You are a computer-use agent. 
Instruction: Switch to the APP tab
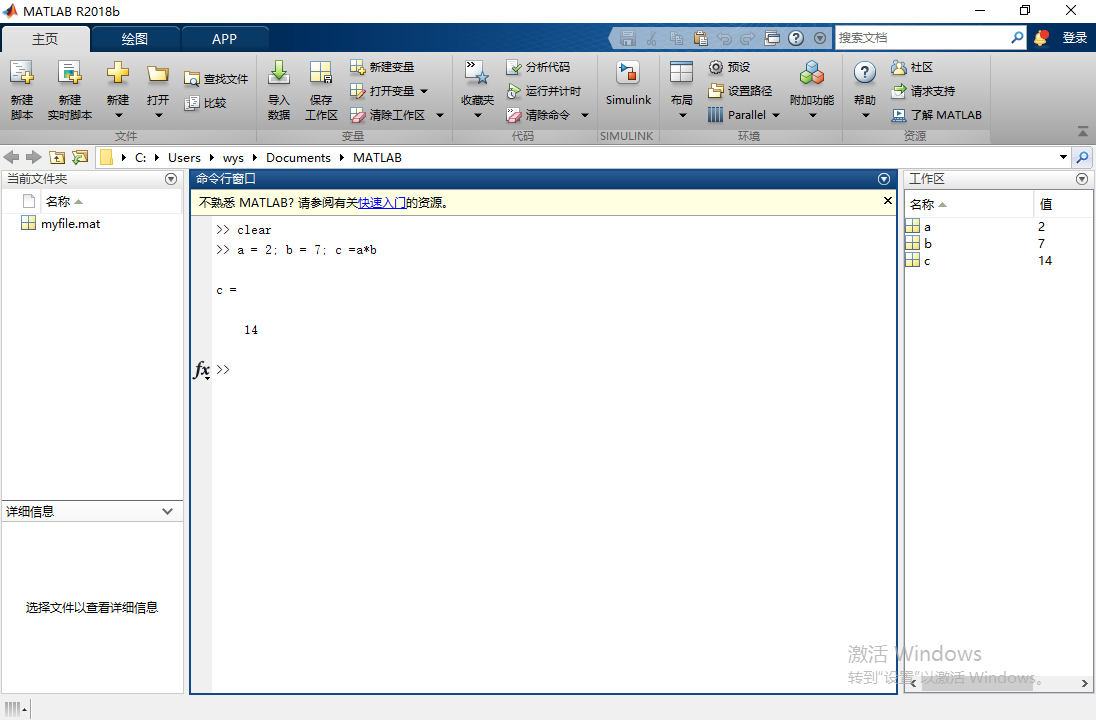tap(224, 39)
